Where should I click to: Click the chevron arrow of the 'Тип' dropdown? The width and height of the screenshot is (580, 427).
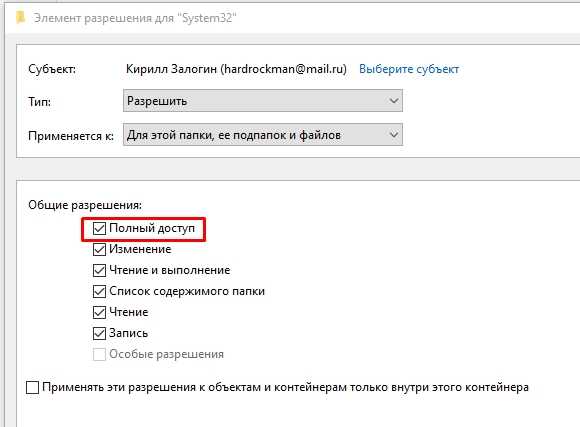pos(394,101)
